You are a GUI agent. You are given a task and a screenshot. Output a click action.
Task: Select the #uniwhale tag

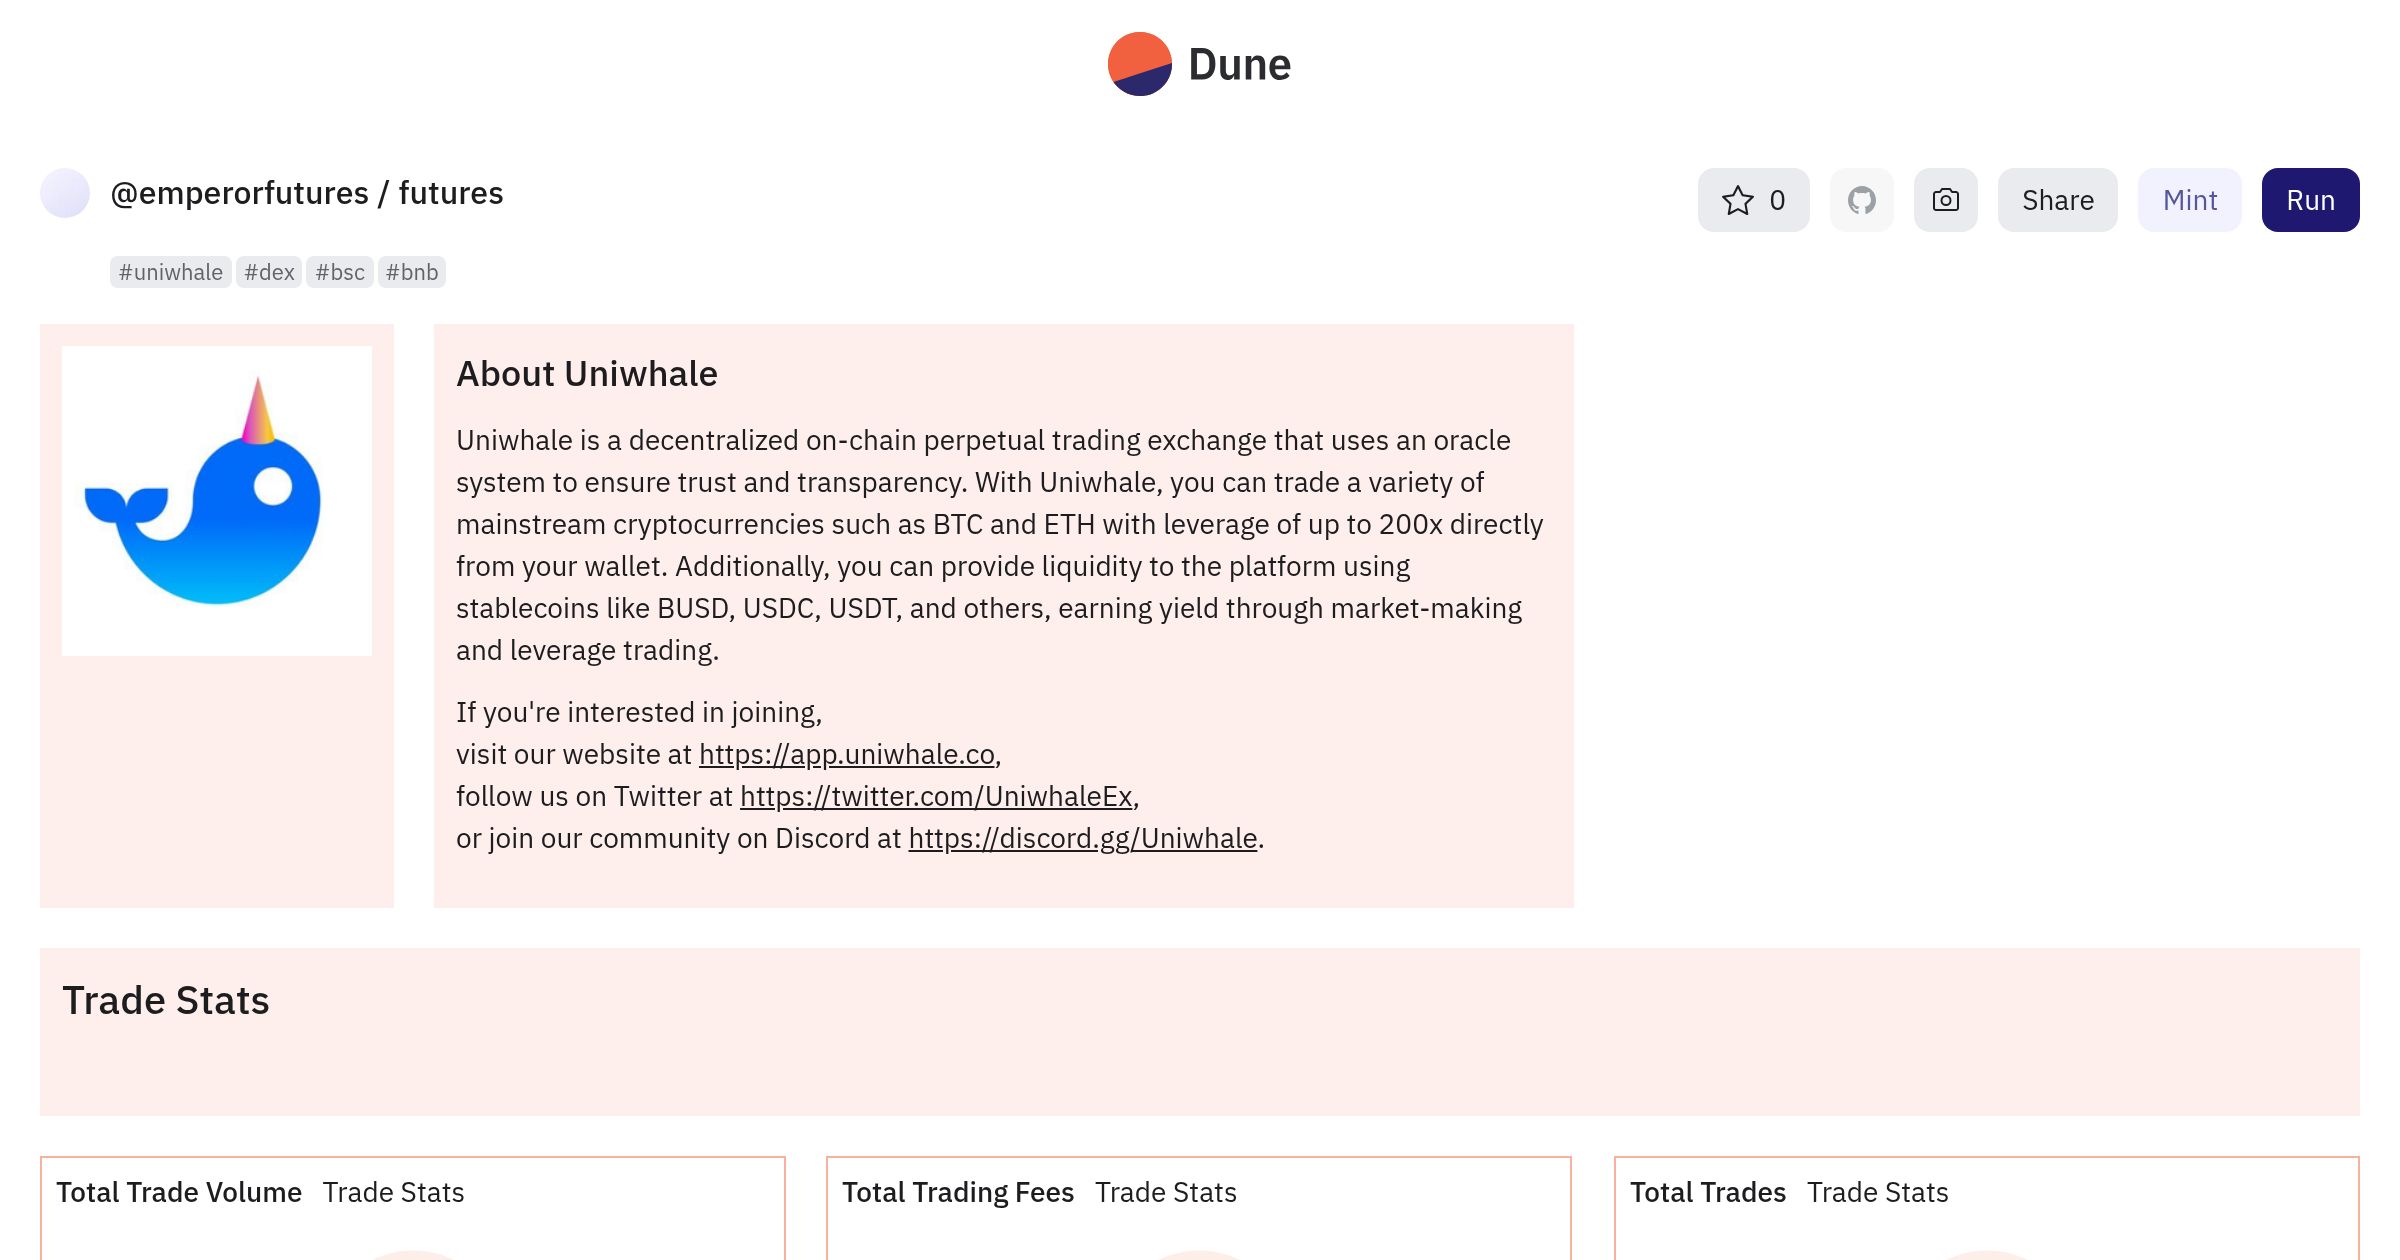(171, 272)
